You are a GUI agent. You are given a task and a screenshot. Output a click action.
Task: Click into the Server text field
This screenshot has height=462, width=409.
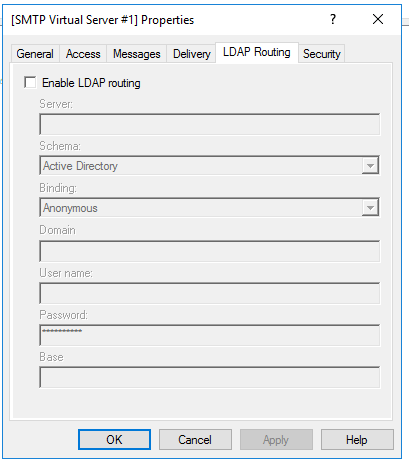(x=209, y=124)
